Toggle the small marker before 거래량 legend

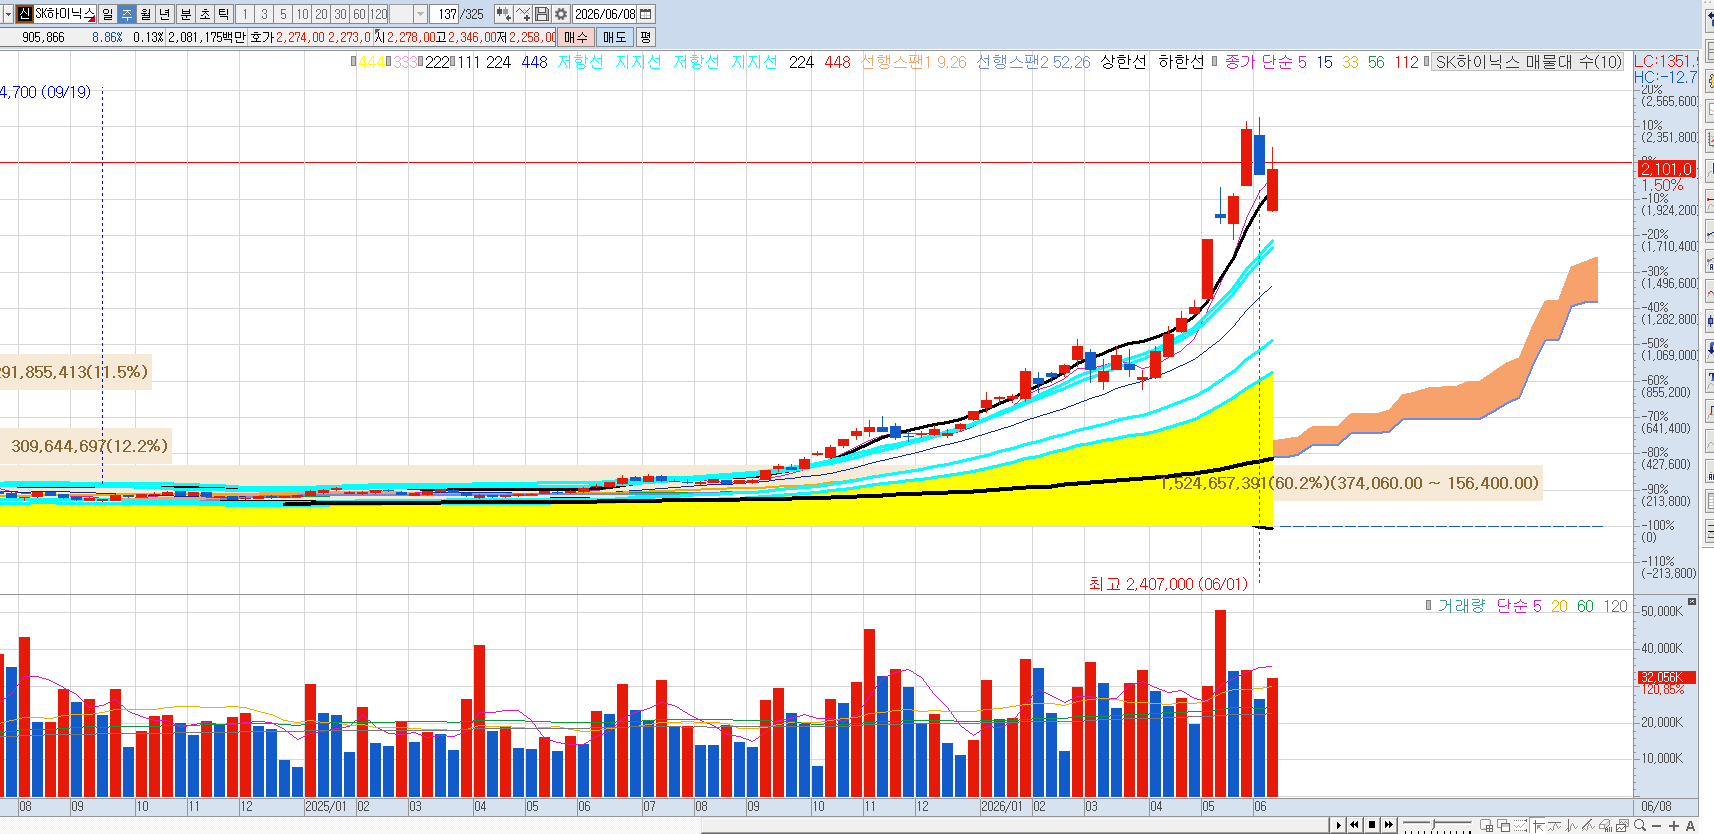1429,605
